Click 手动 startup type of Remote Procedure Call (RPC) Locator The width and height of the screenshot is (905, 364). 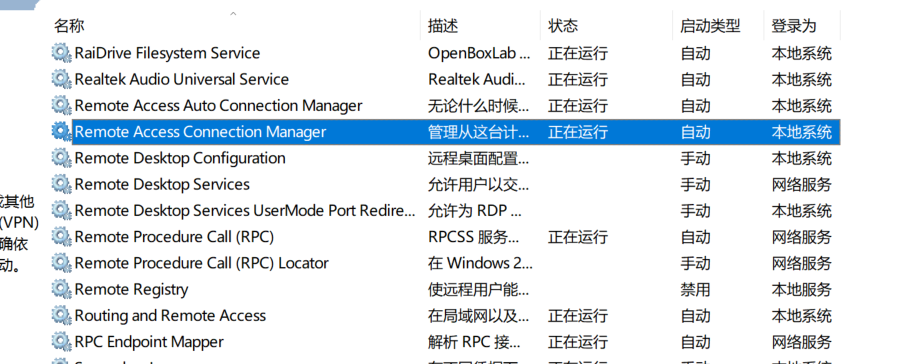tap(695, 263)
